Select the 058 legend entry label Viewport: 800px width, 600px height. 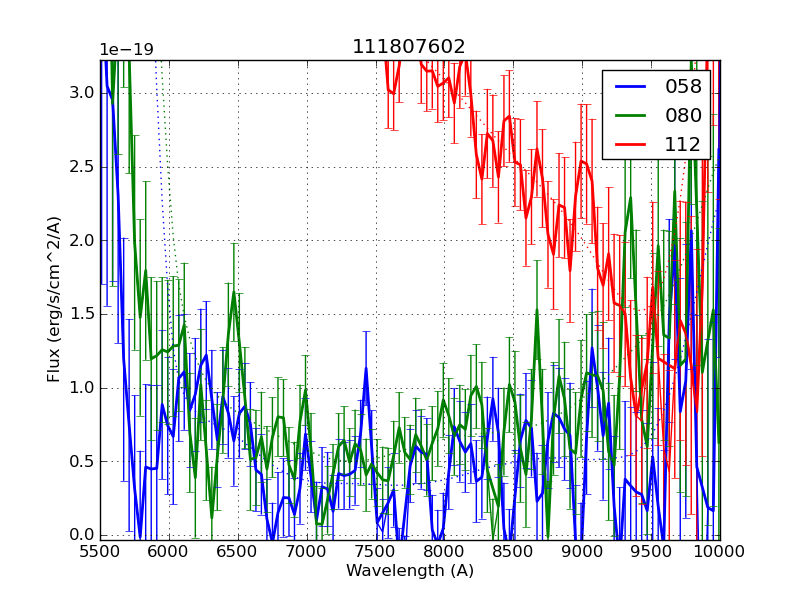pos(683,86)
